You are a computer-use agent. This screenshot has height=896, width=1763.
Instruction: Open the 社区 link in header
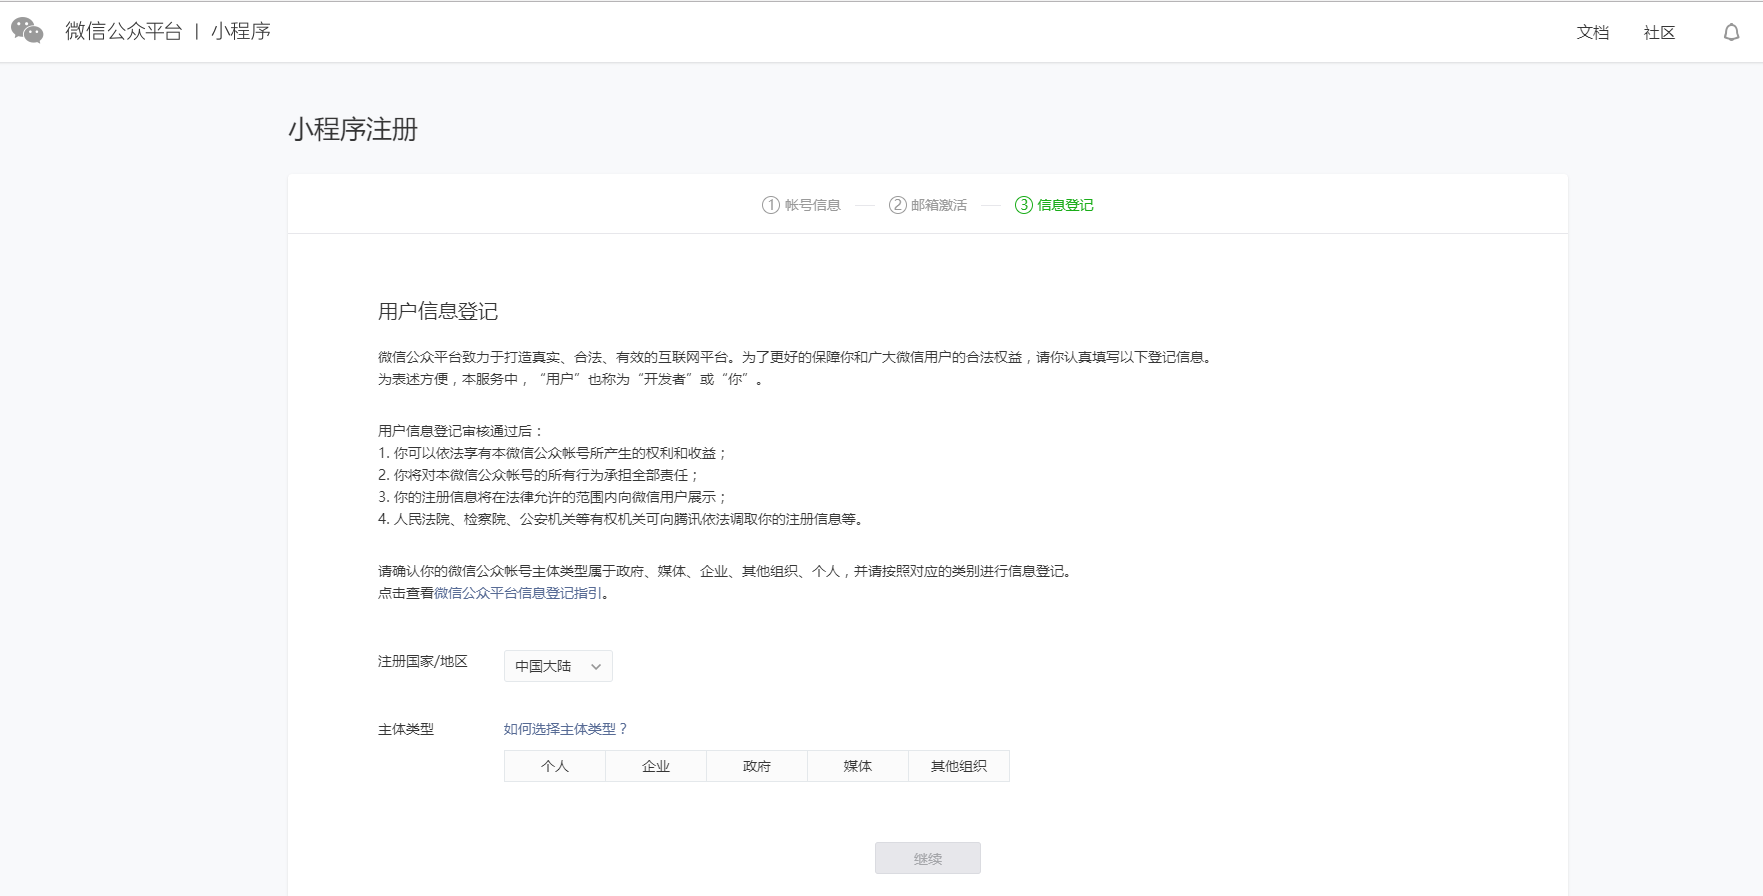tap(1659, 32)
